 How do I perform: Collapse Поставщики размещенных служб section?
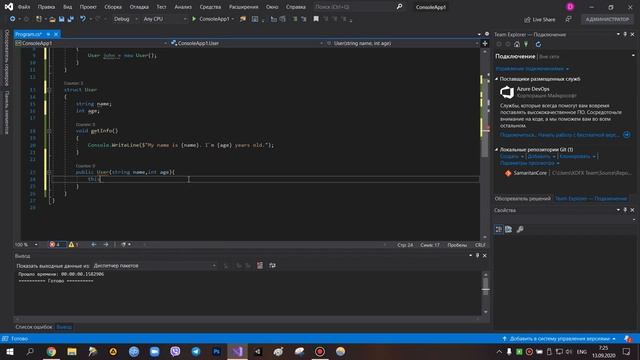[x=497, y=79]
